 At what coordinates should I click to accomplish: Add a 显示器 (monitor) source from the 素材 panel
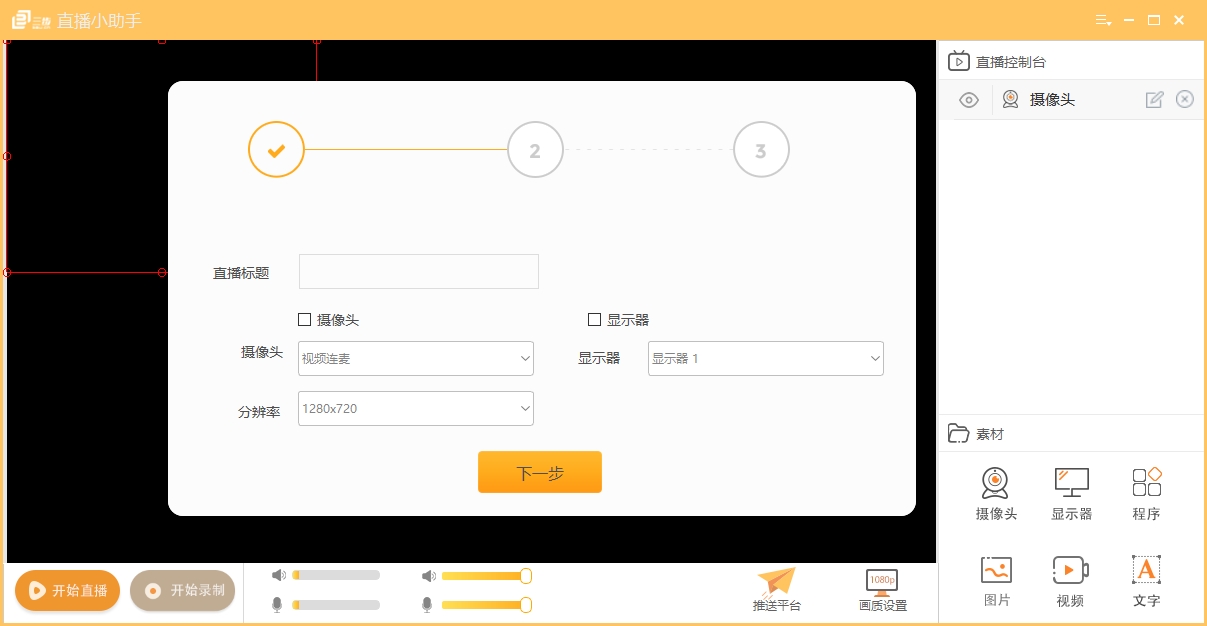[x=1070, y=493]
